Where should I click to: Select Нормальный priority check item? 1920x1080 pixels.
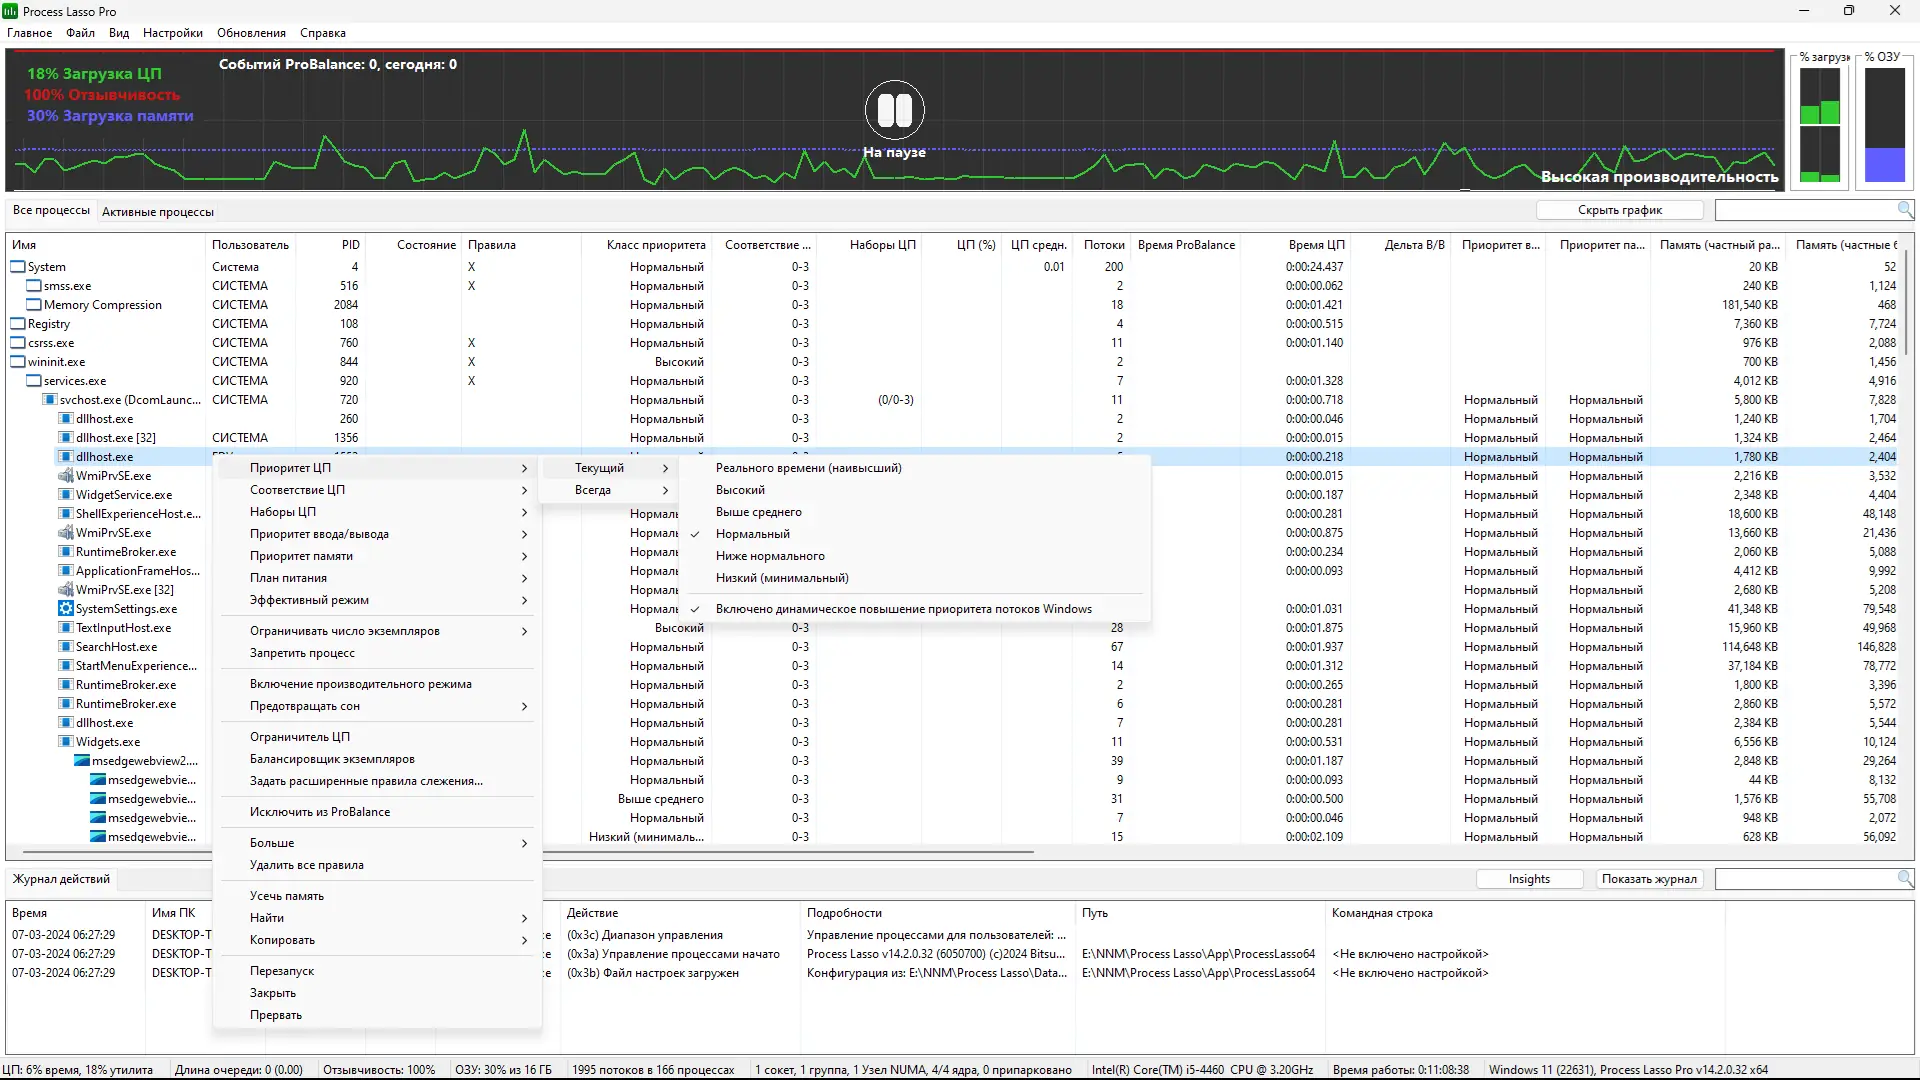click(x=752, y=534)
